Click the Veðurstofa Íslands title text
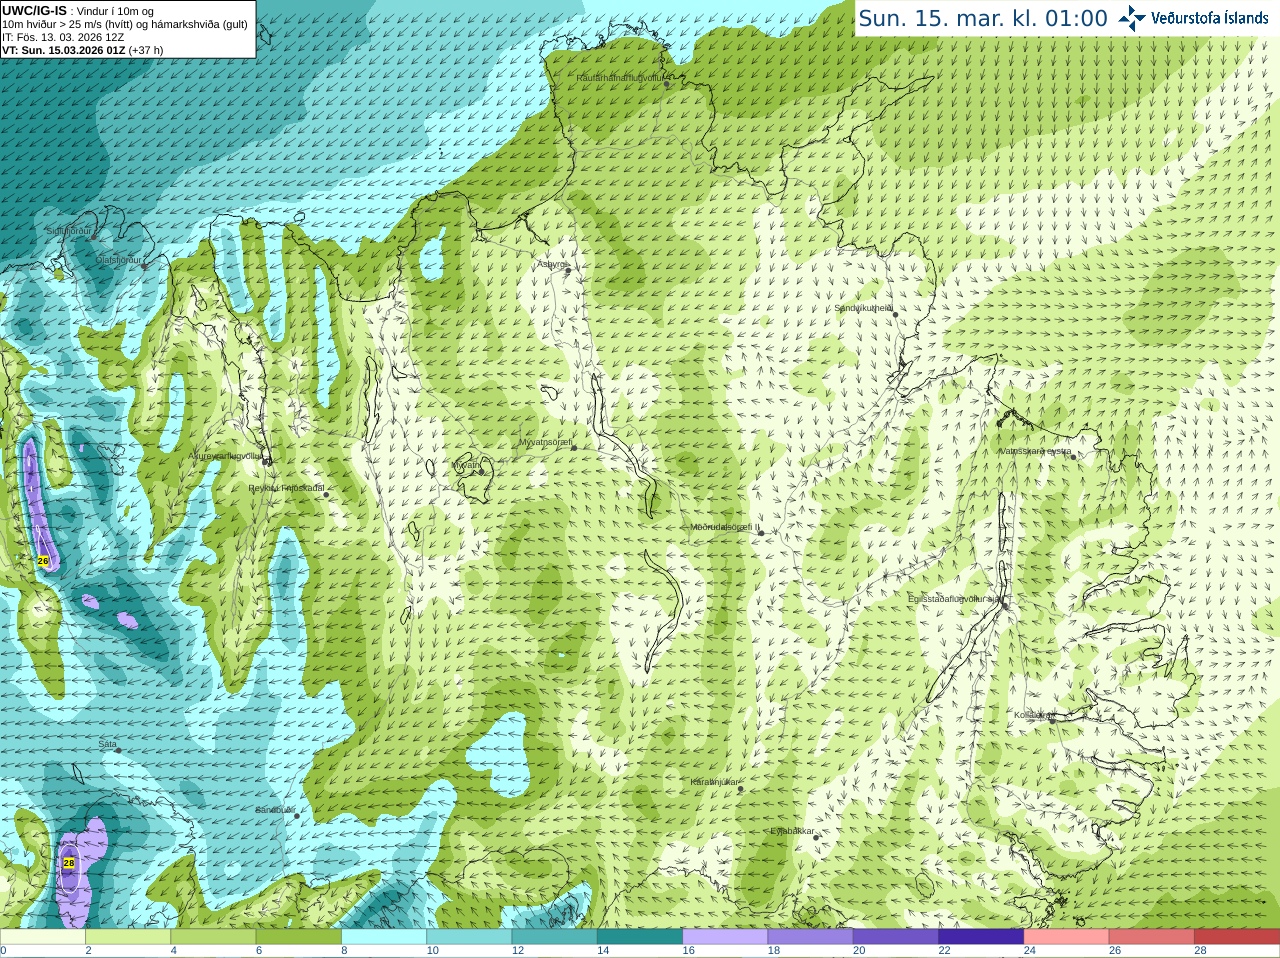 1210,18
